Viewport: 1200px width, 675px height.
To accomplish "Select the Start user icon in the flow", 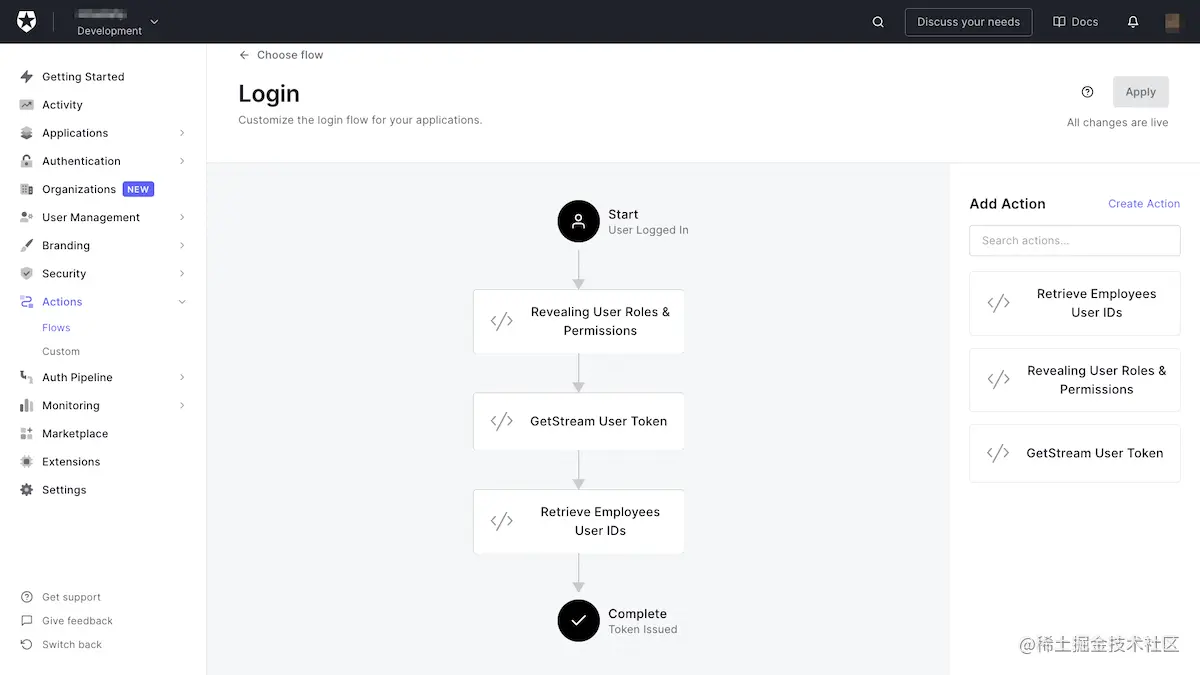I will coord(578,221).
